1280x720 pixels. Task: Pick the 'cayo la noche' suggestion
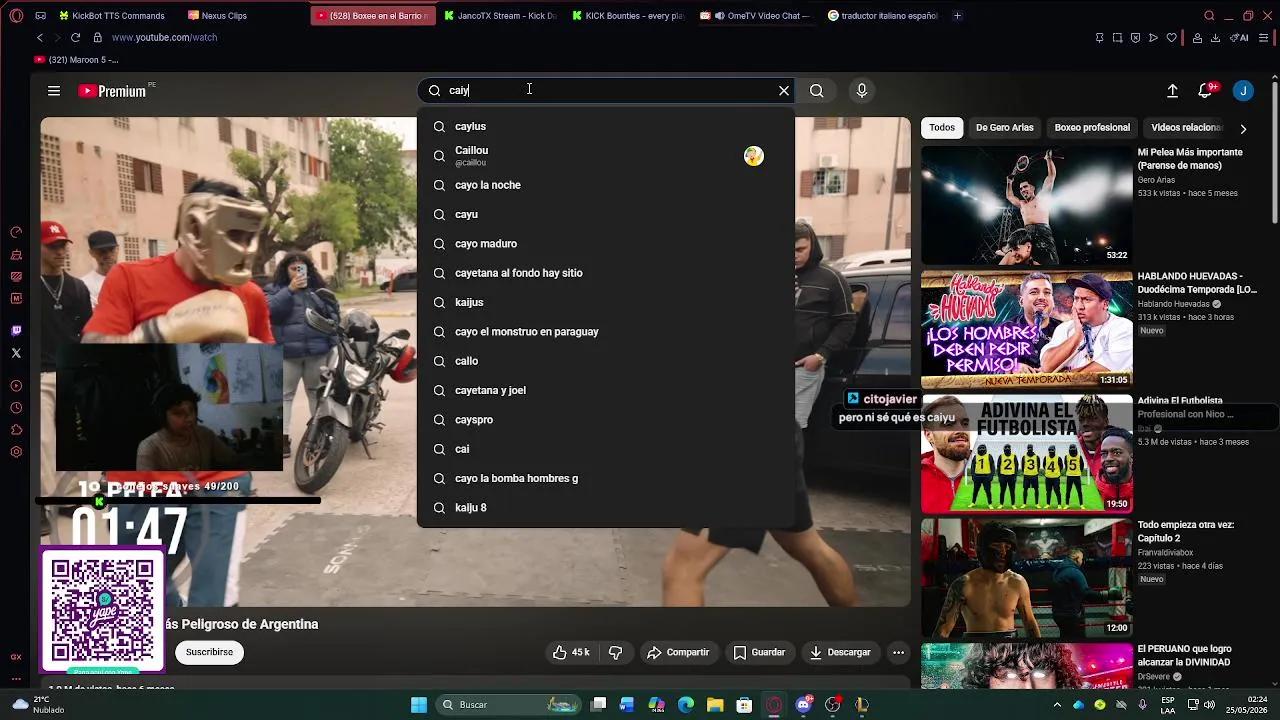click(x=606, y=185)
